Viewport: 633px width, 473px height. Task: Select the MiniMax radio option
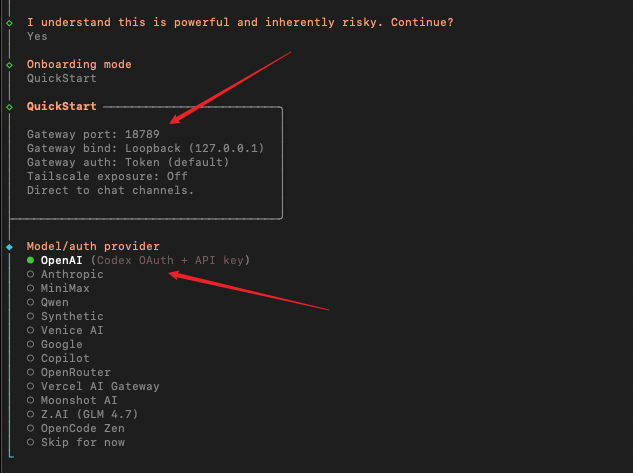58,288
